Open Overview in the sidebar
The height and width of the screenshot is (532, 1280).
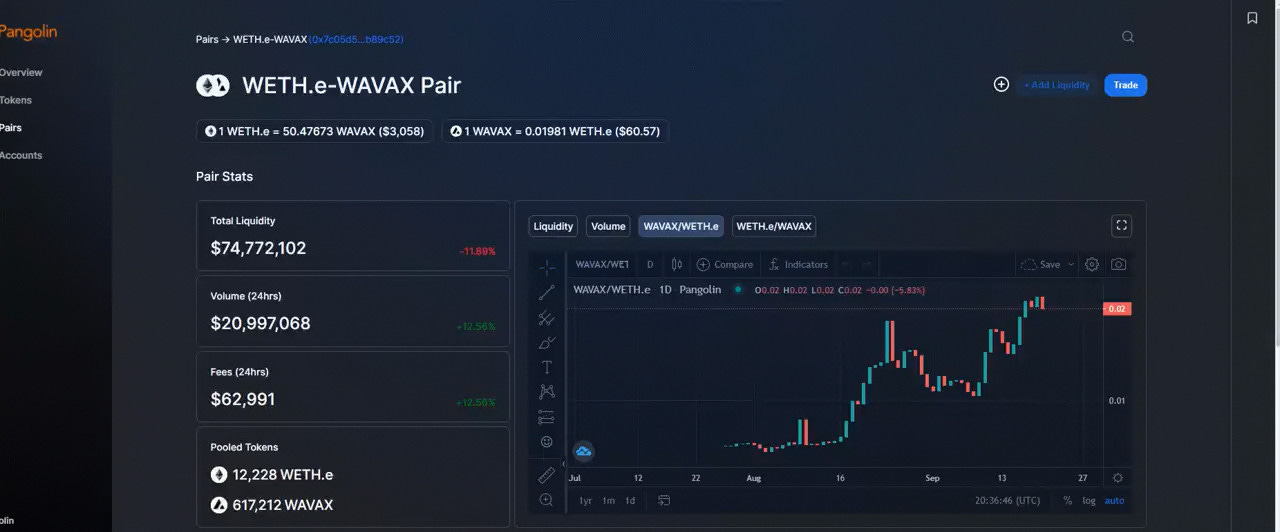click(x=21, y=73)
